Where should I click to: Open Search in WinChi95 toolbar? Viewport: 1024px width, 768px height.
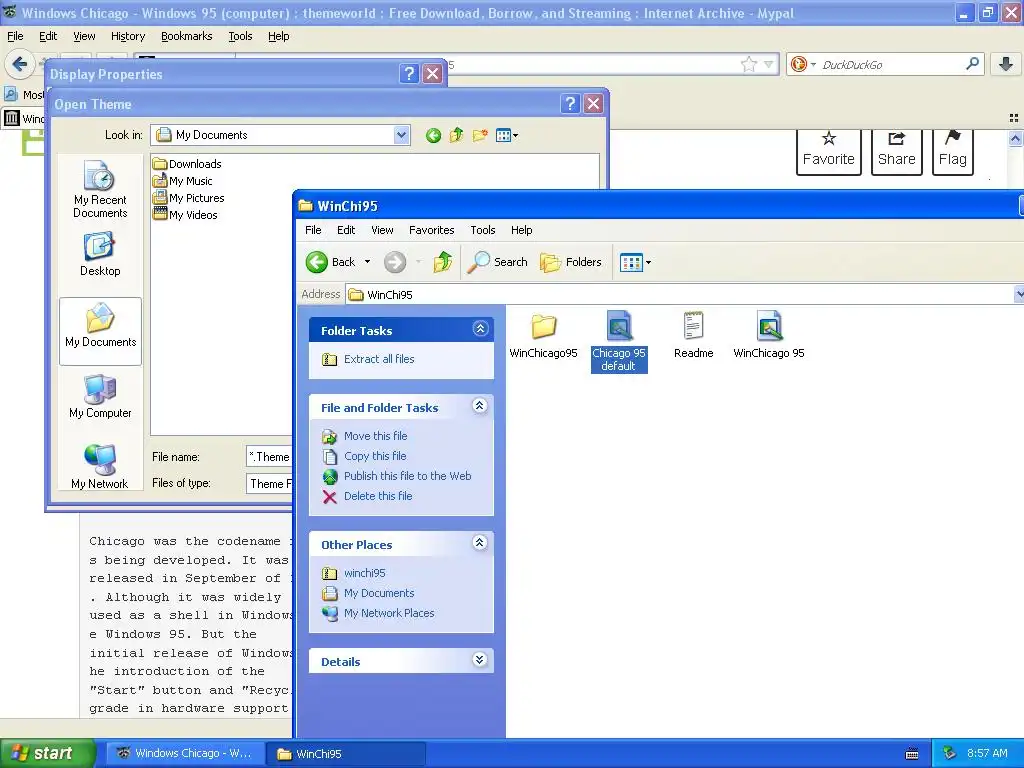(497, 263)
